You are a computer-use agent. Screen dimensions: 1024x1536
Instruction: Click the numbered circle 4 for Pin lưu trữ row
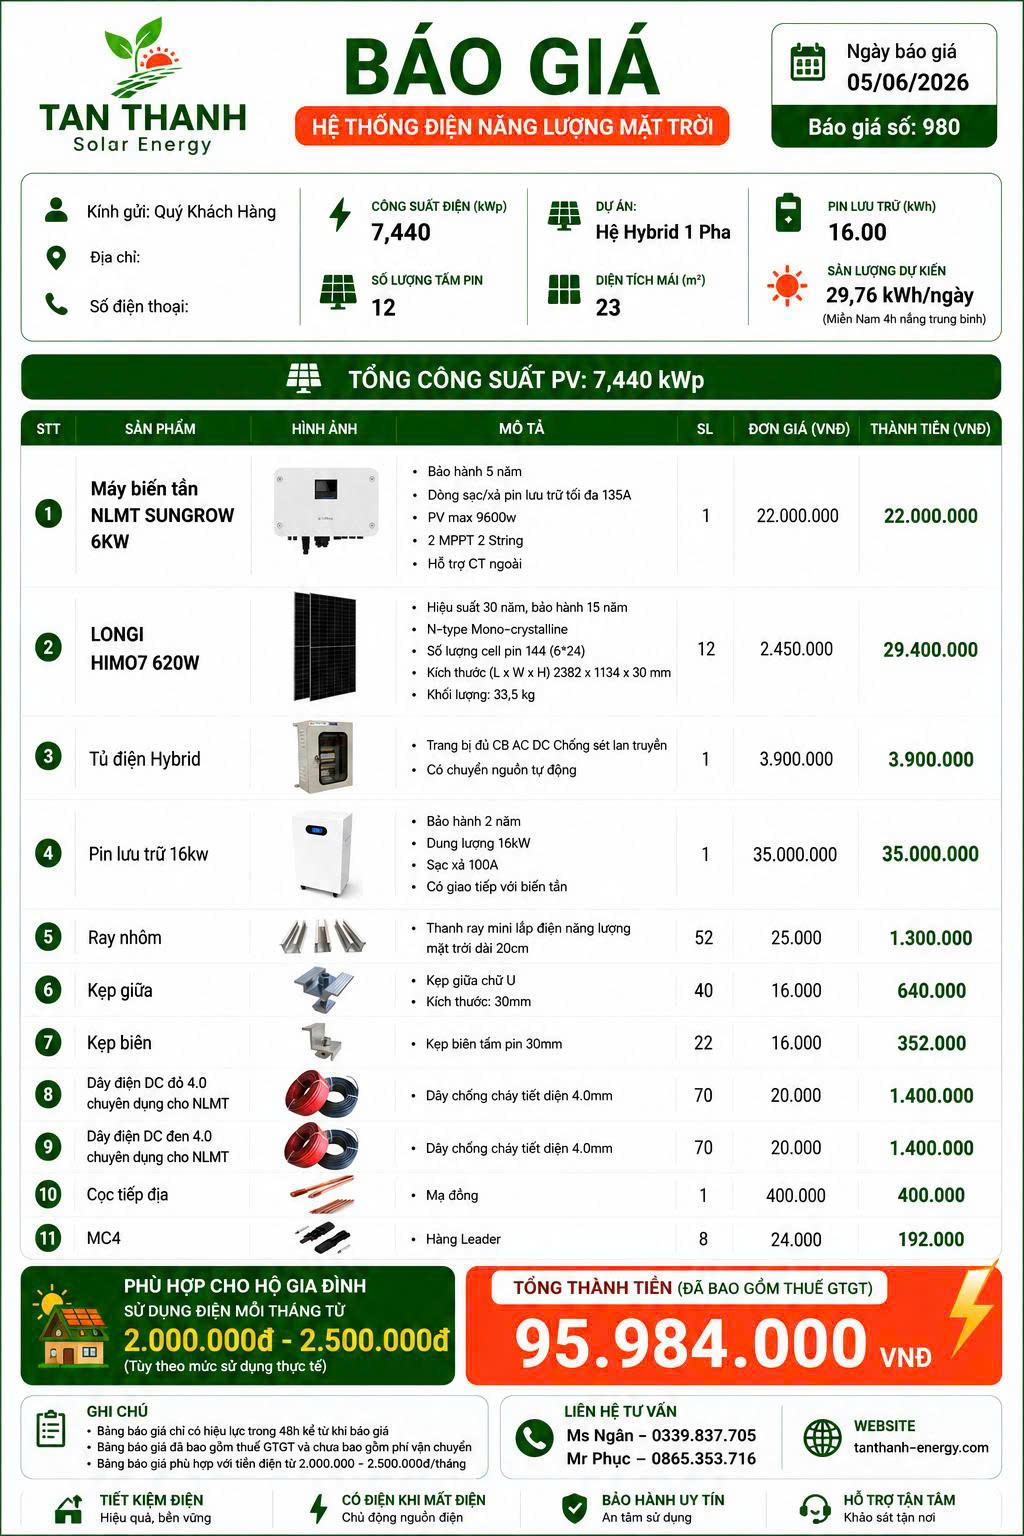point(48,853)
